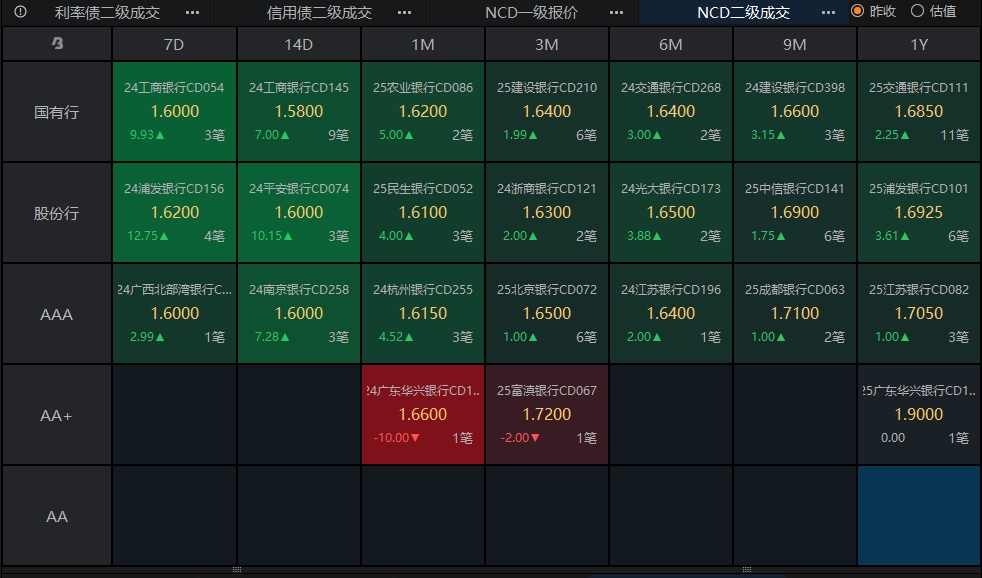Open the more menu beside 信用债二级成交
Image resolution: width=982 pixels, height=578 pixels.
click(x=405, y=13)
